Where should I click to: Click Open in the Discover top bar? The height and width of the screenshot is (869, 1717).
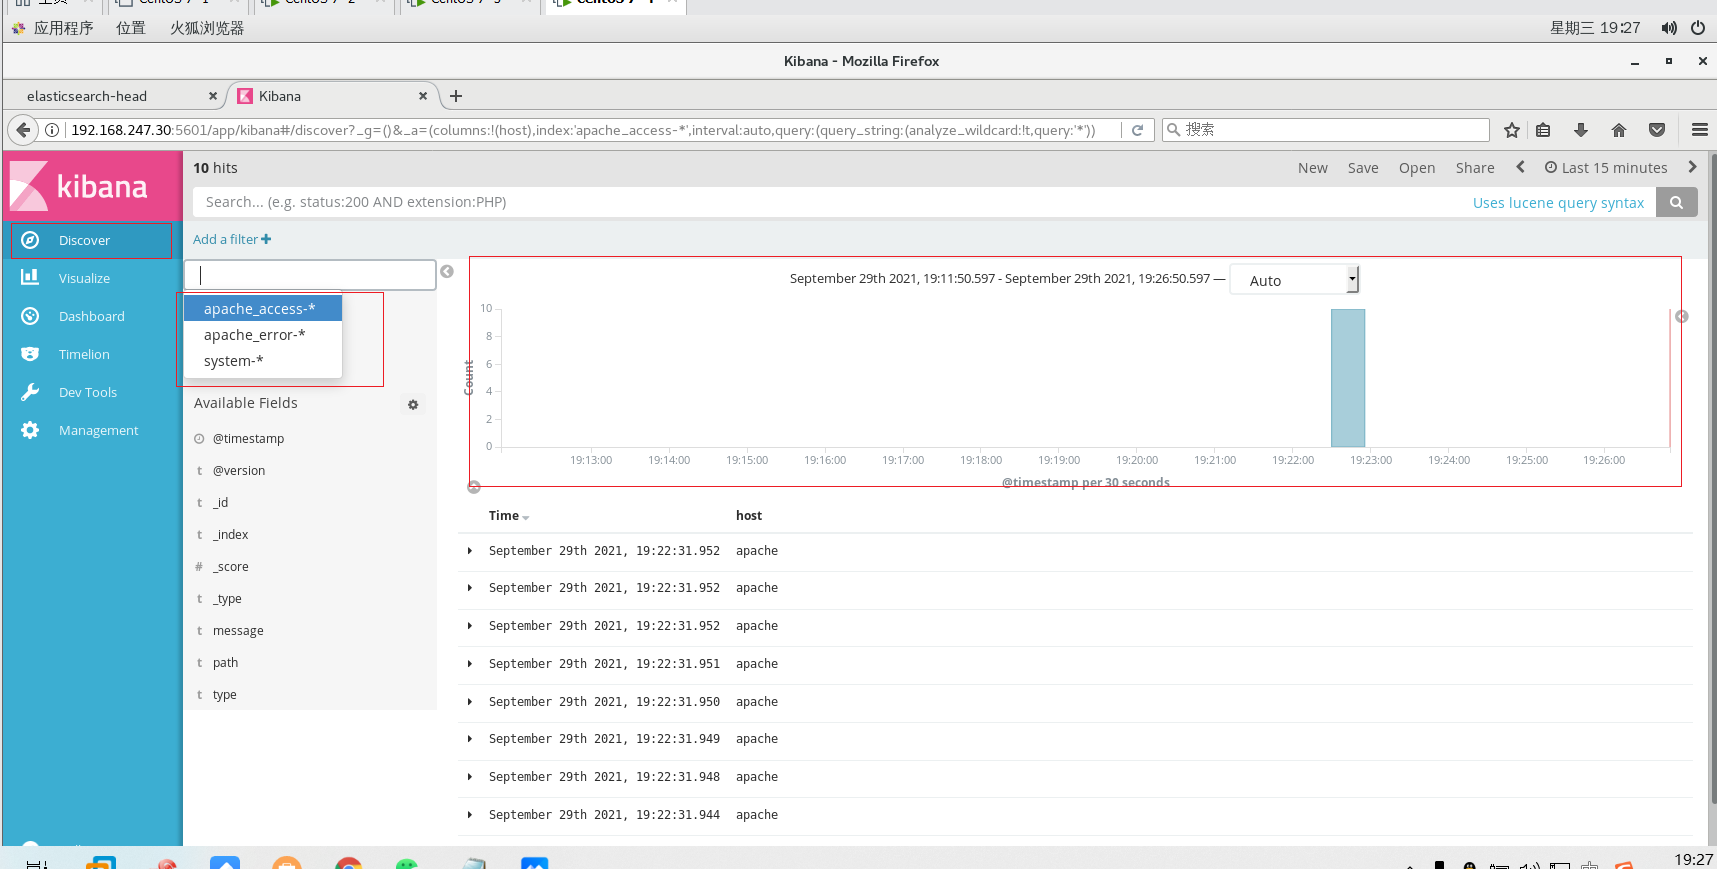click(x=1417, y=168)
